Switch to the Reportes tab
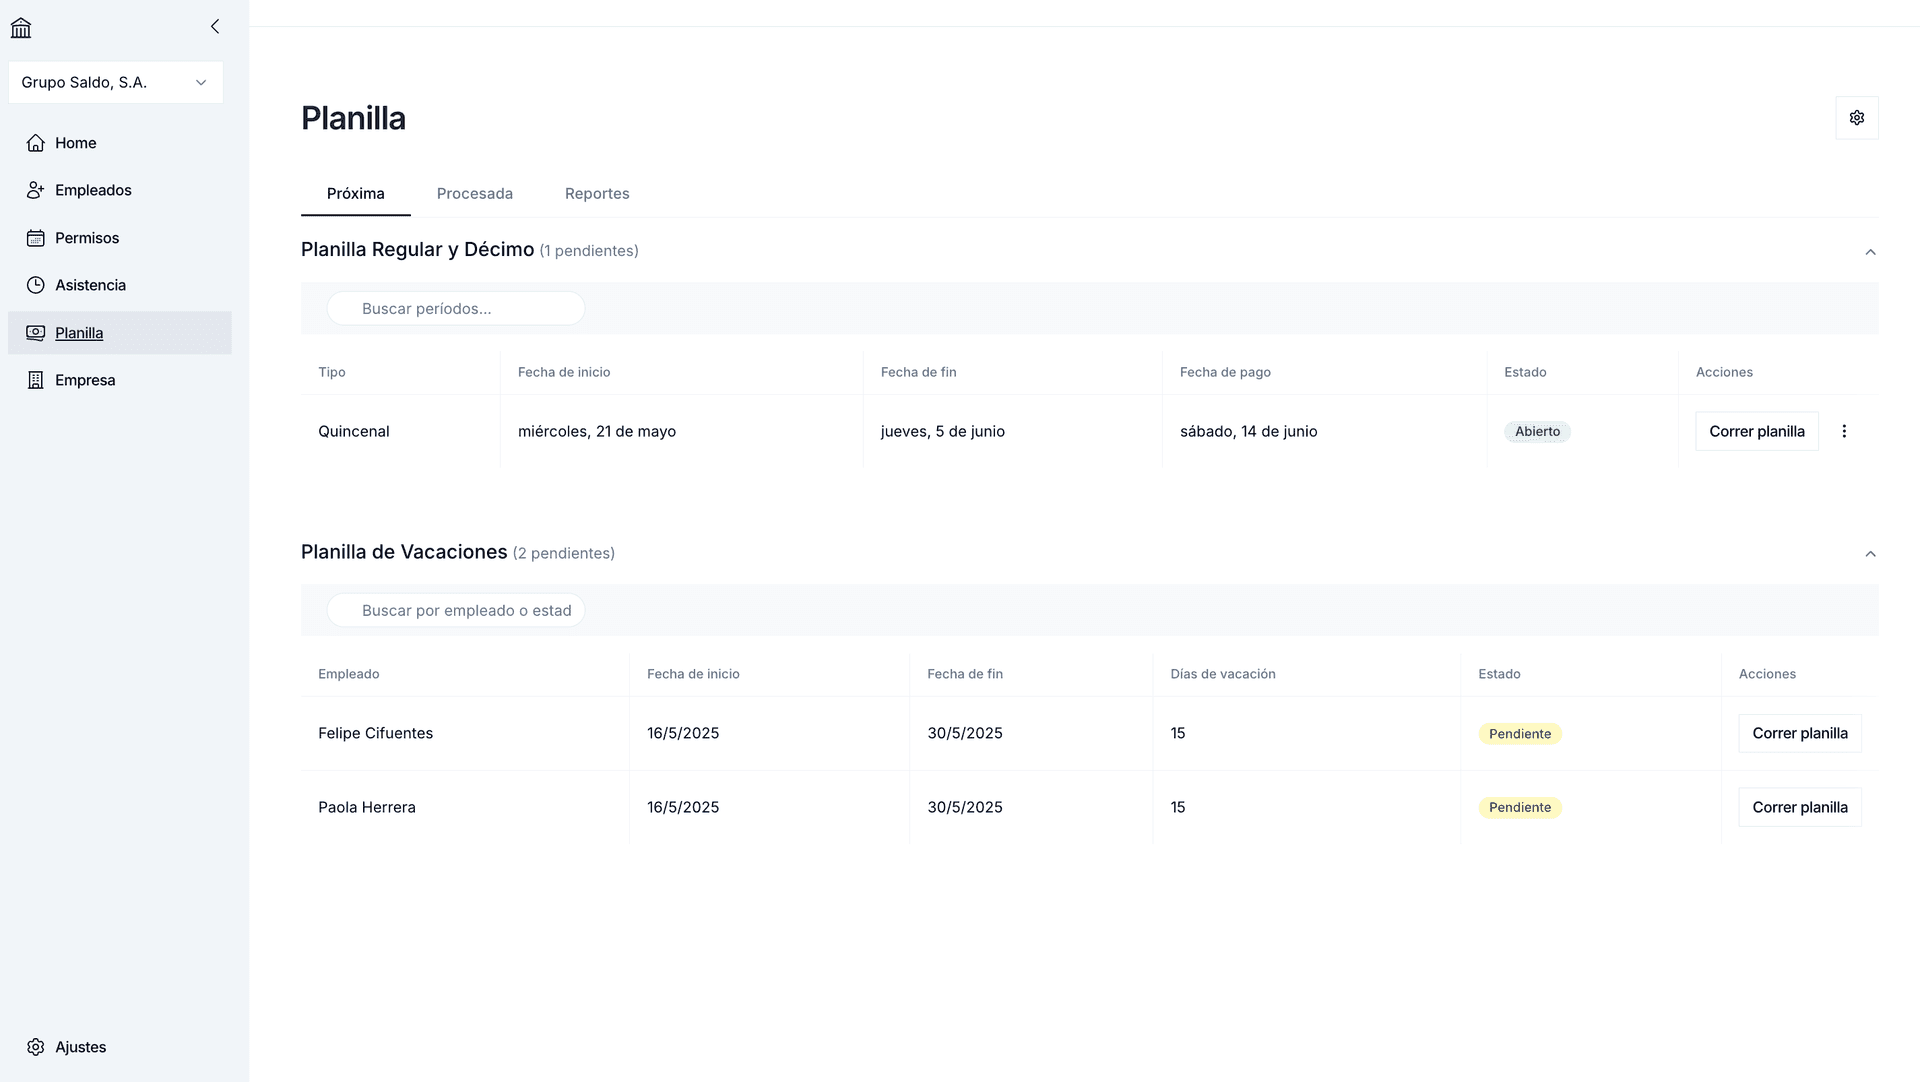Screen dimensions: 1920x1082 (x=596, y=194)
